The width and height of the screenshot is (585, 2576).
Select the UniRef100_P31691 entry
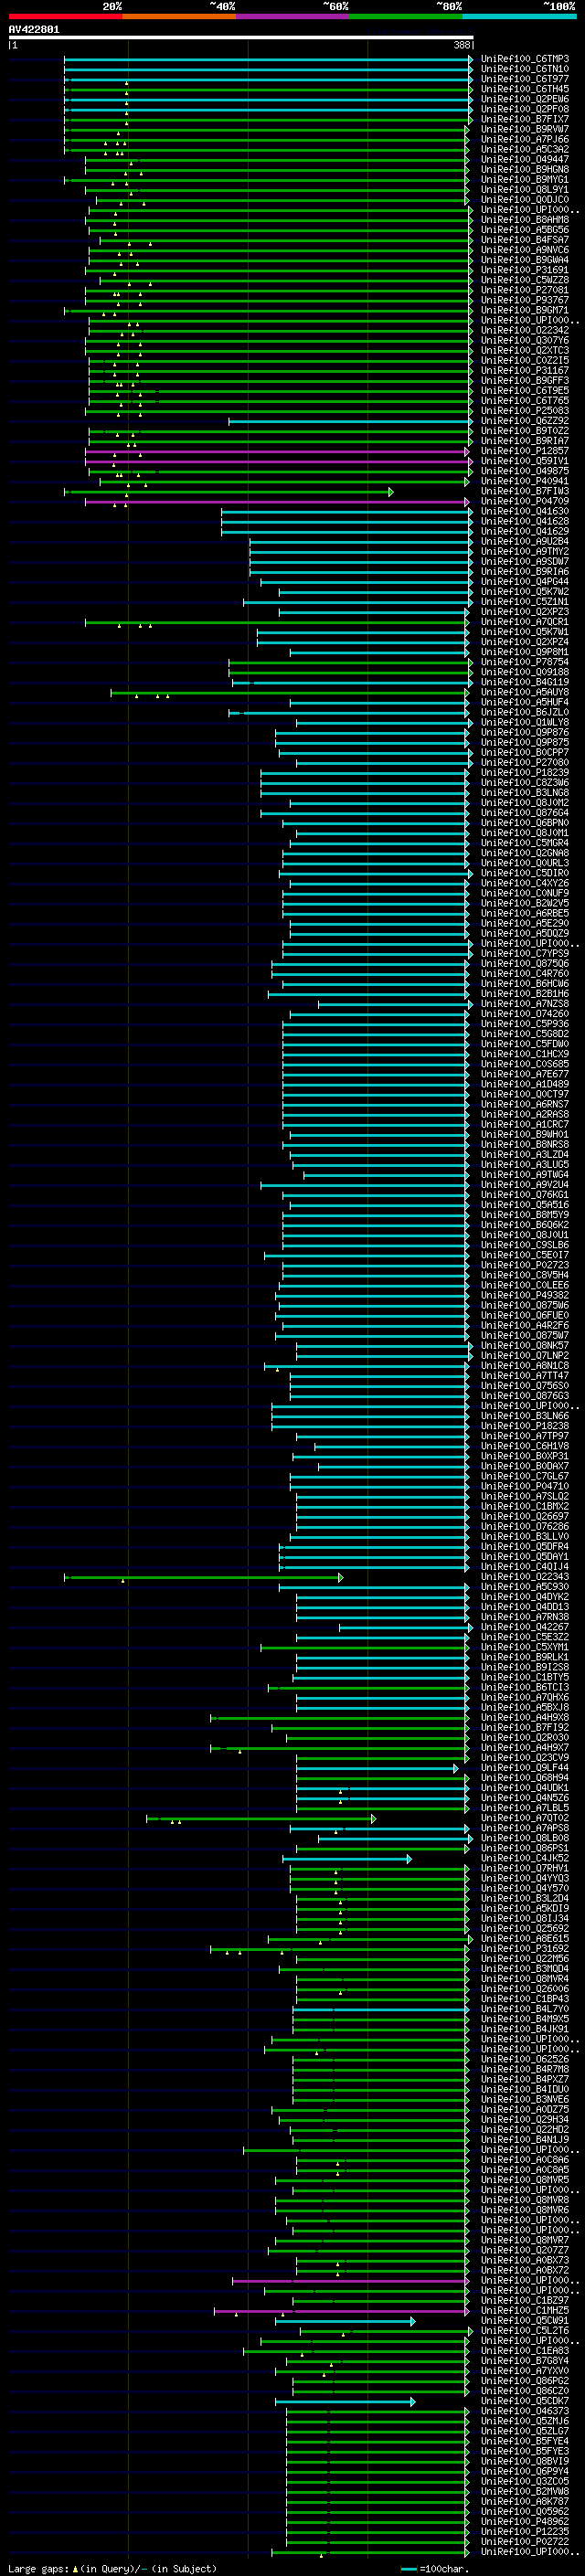pyautogui.click(x=525, y=270)
